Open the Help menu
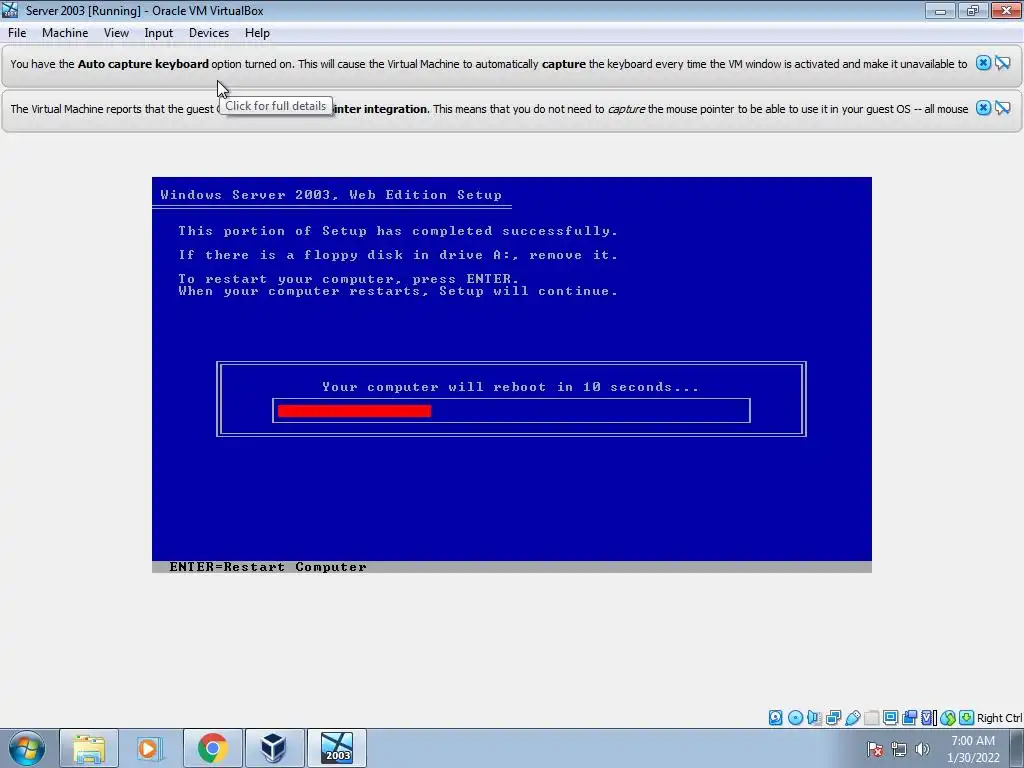 [x=257, y=33]
